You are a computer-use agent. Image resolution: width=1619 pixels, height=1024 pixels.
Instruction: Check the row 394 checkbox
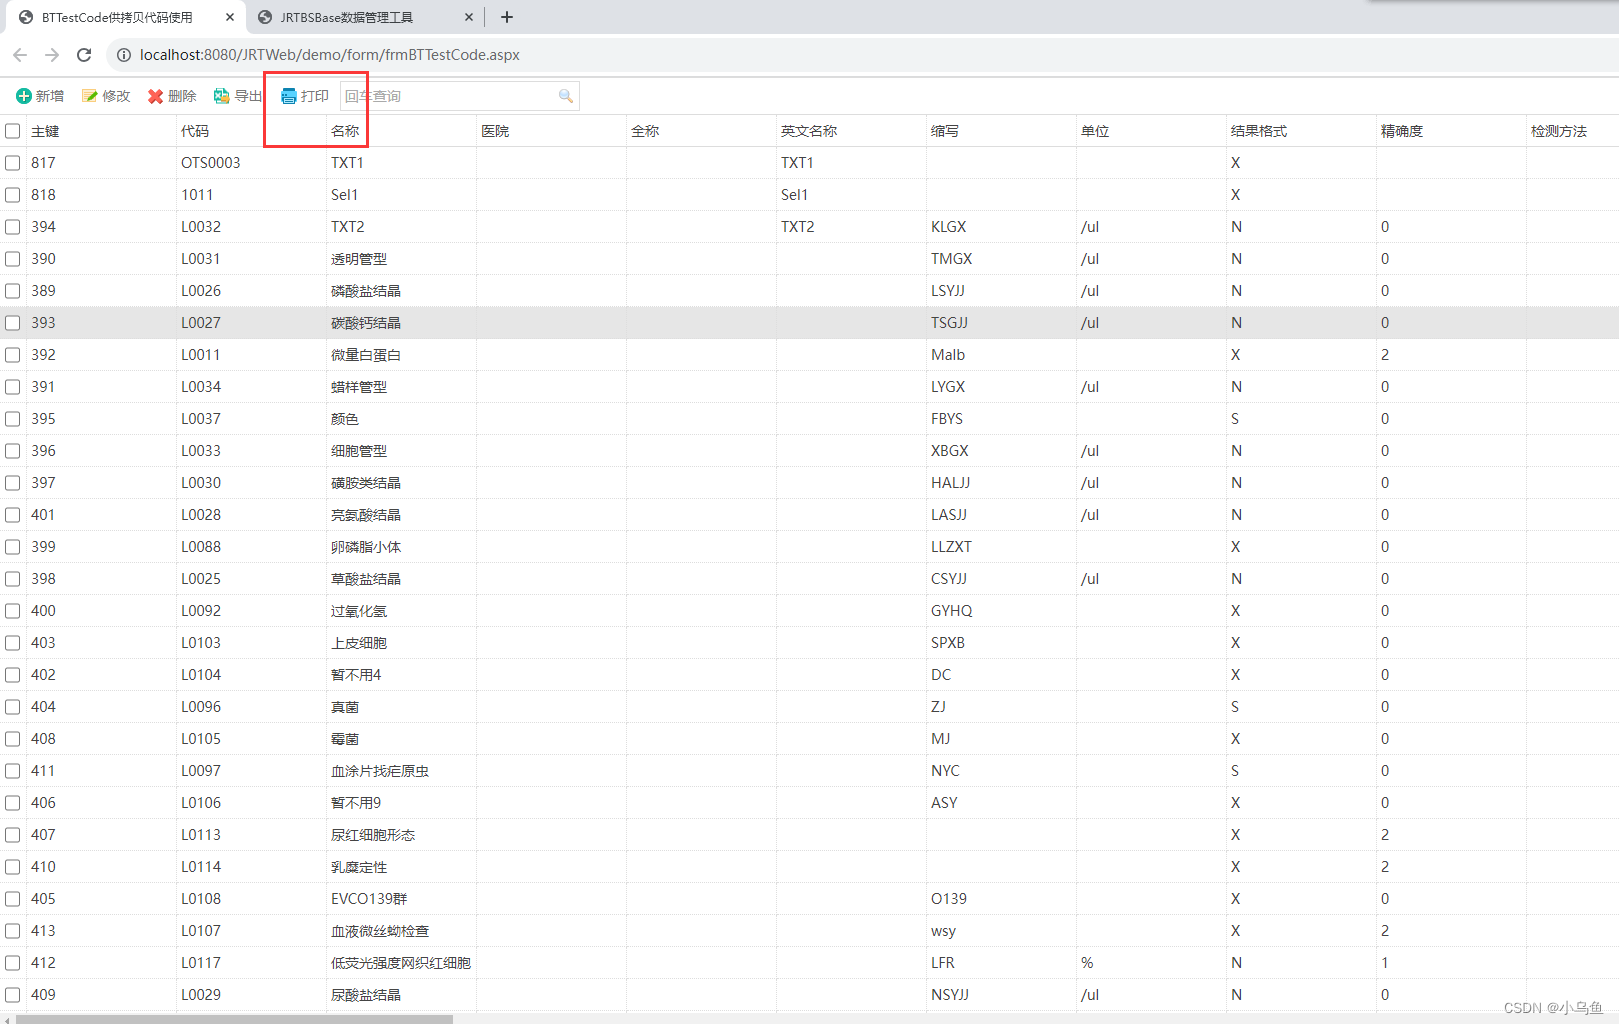click(x=13, y=227)
